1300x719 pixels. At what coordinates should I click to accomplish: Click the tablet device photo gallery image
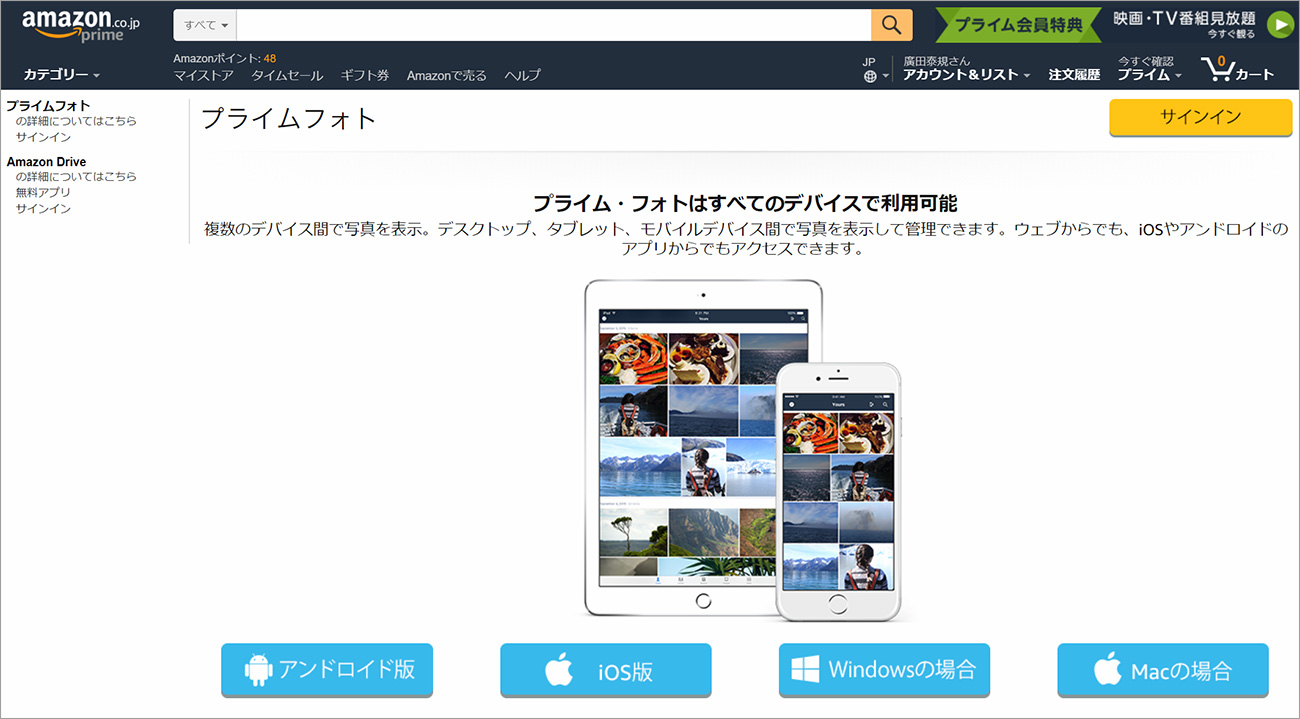pyautogui.click(x=703, y=447)
